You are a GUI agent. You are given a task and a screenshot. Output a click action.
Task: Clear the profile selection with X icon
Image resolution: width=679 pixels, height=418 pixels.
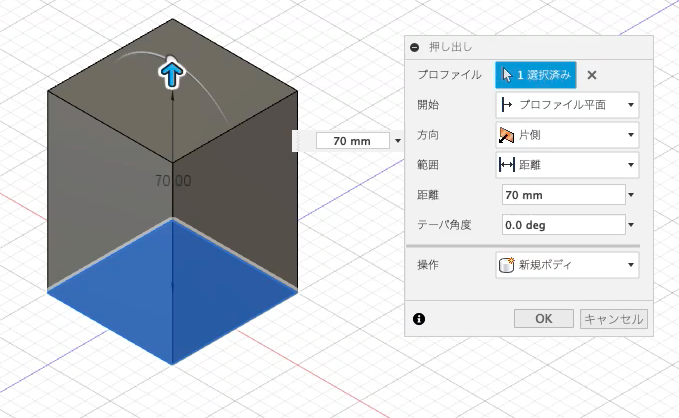coord(592,75)
